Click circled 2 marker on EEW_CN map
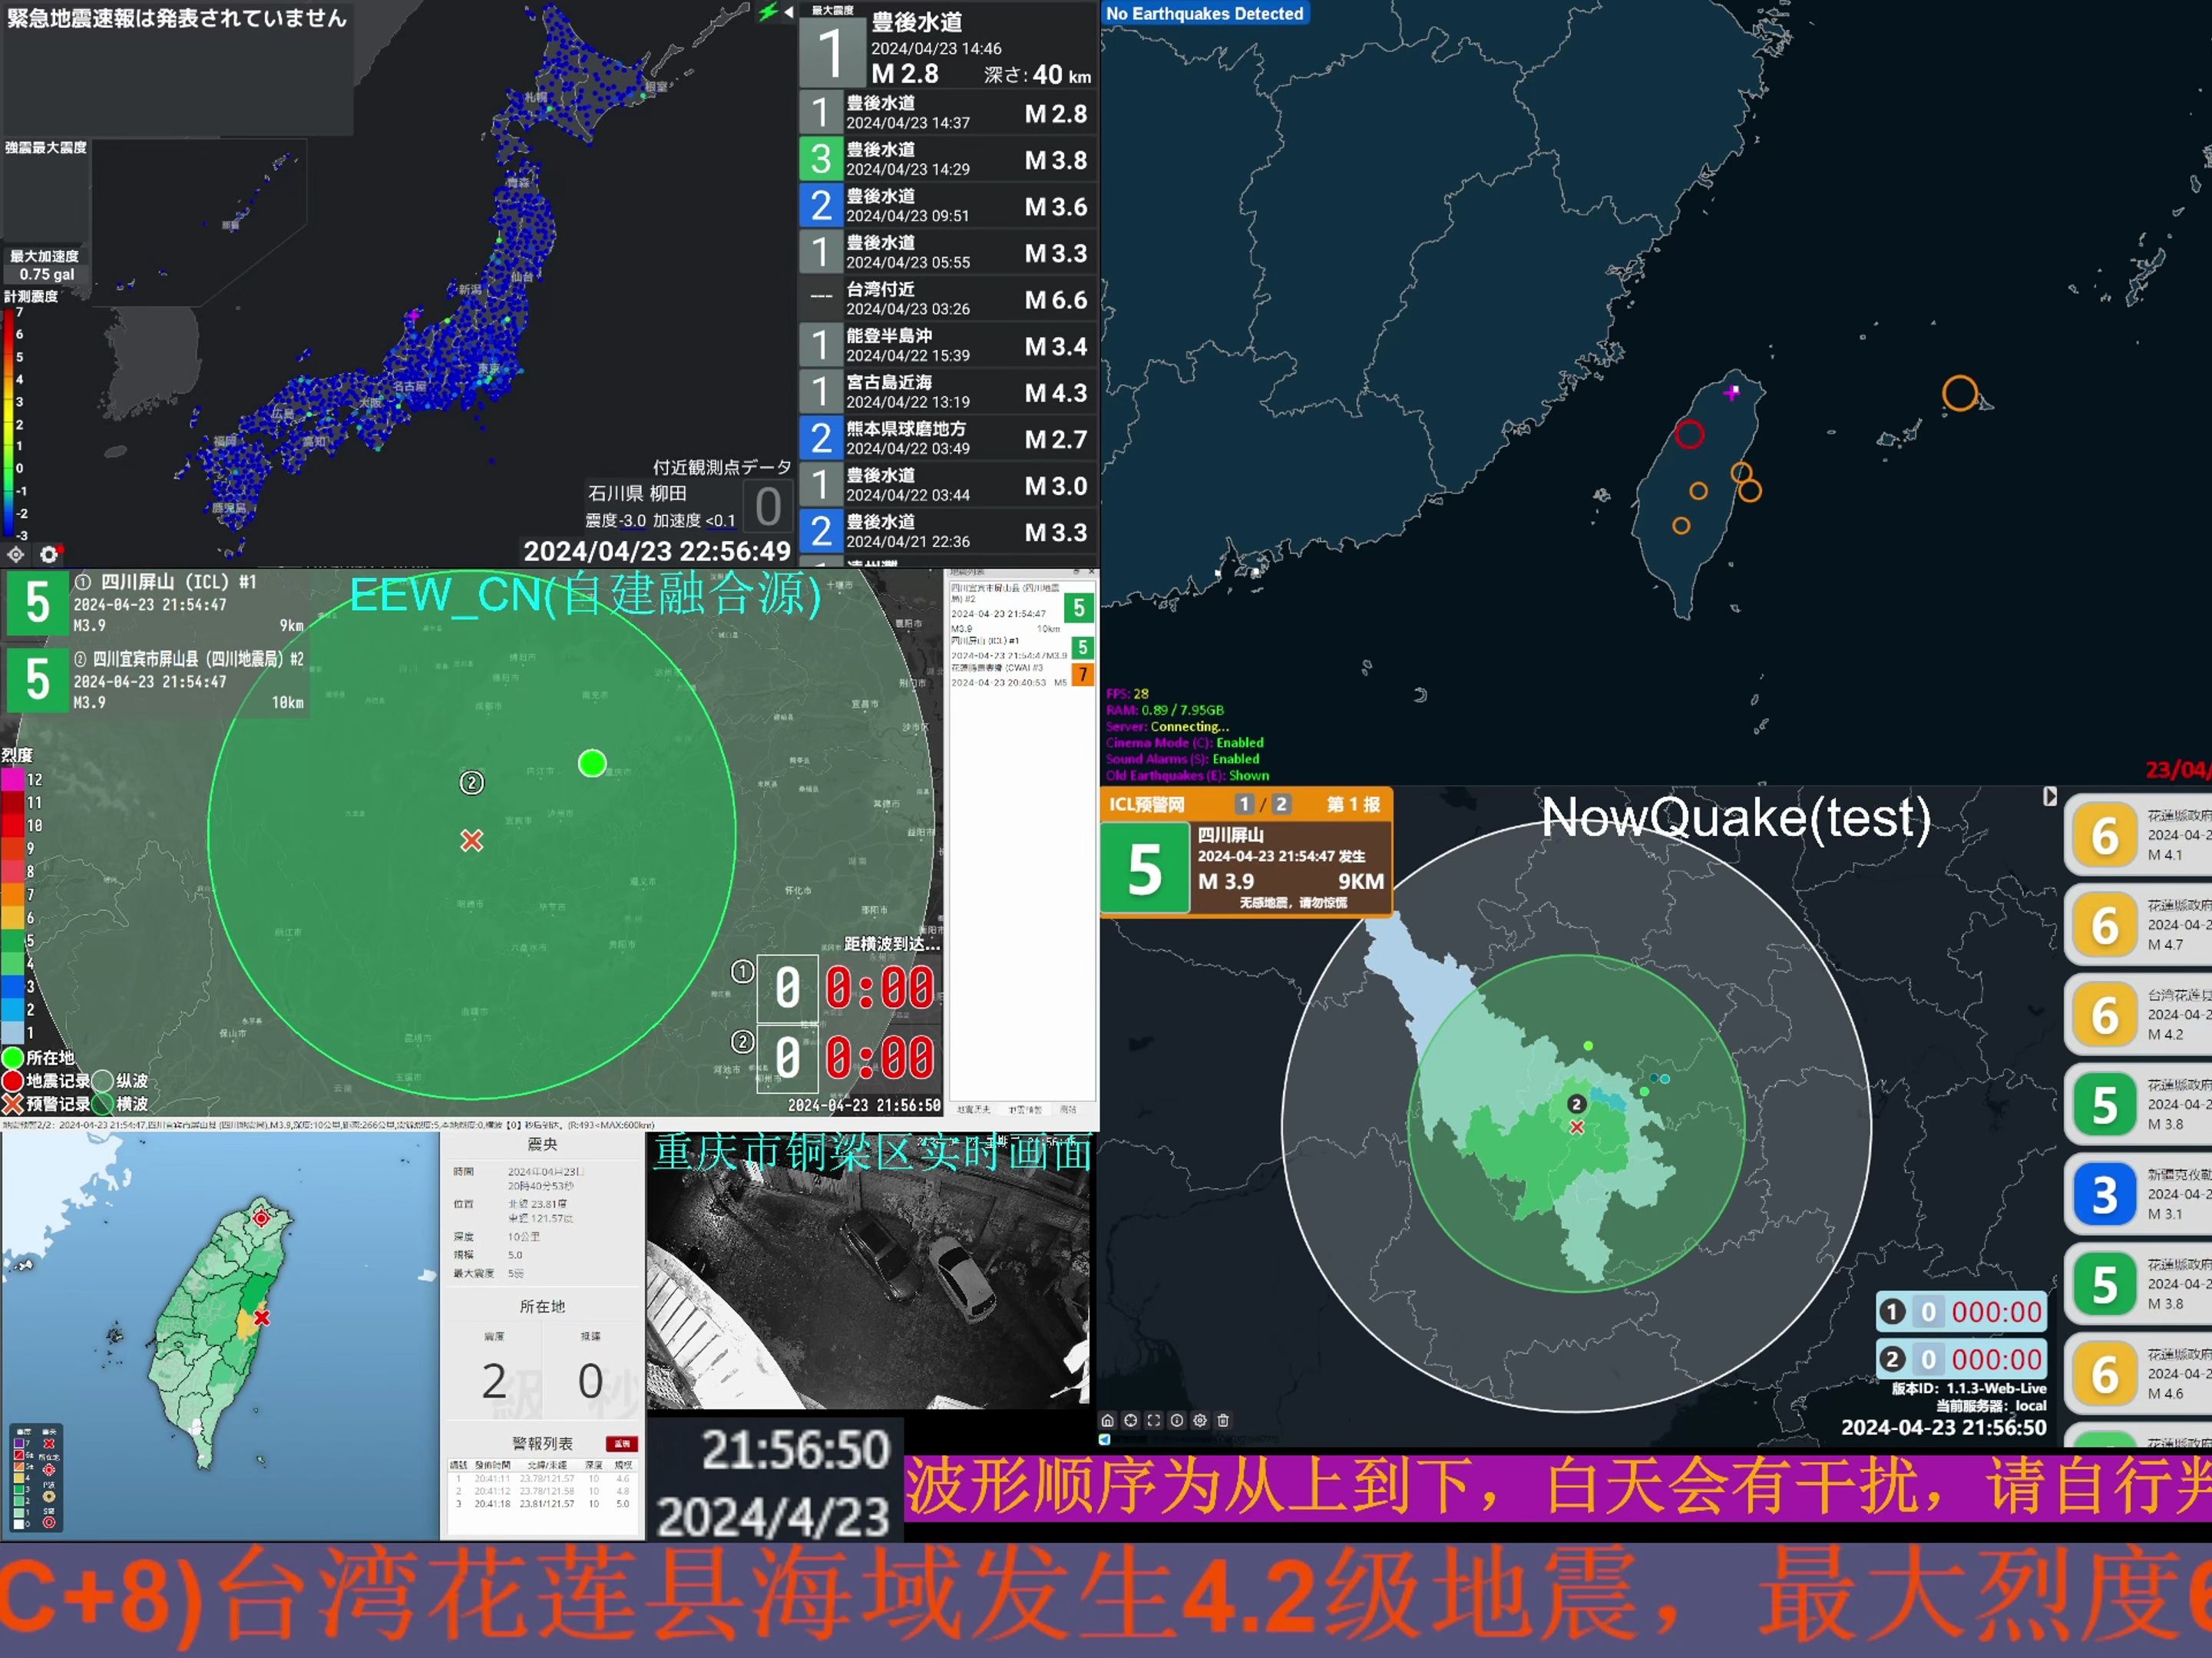The height and width of the screenshot is (1658, 2212). coord(471,782)
